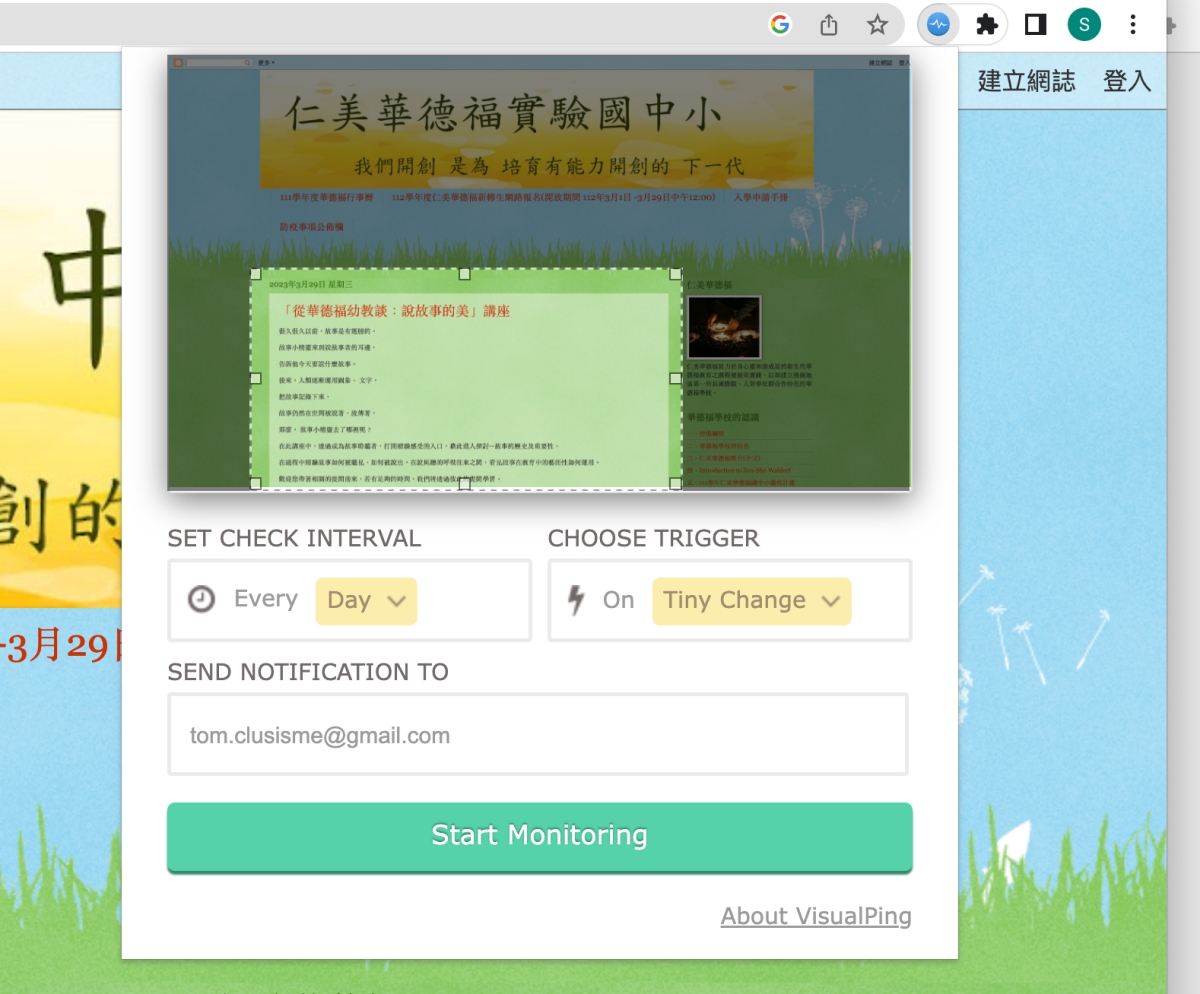
Task: Open the About VisualPing link
Action: pyautogui.click(x=816, y=916)
